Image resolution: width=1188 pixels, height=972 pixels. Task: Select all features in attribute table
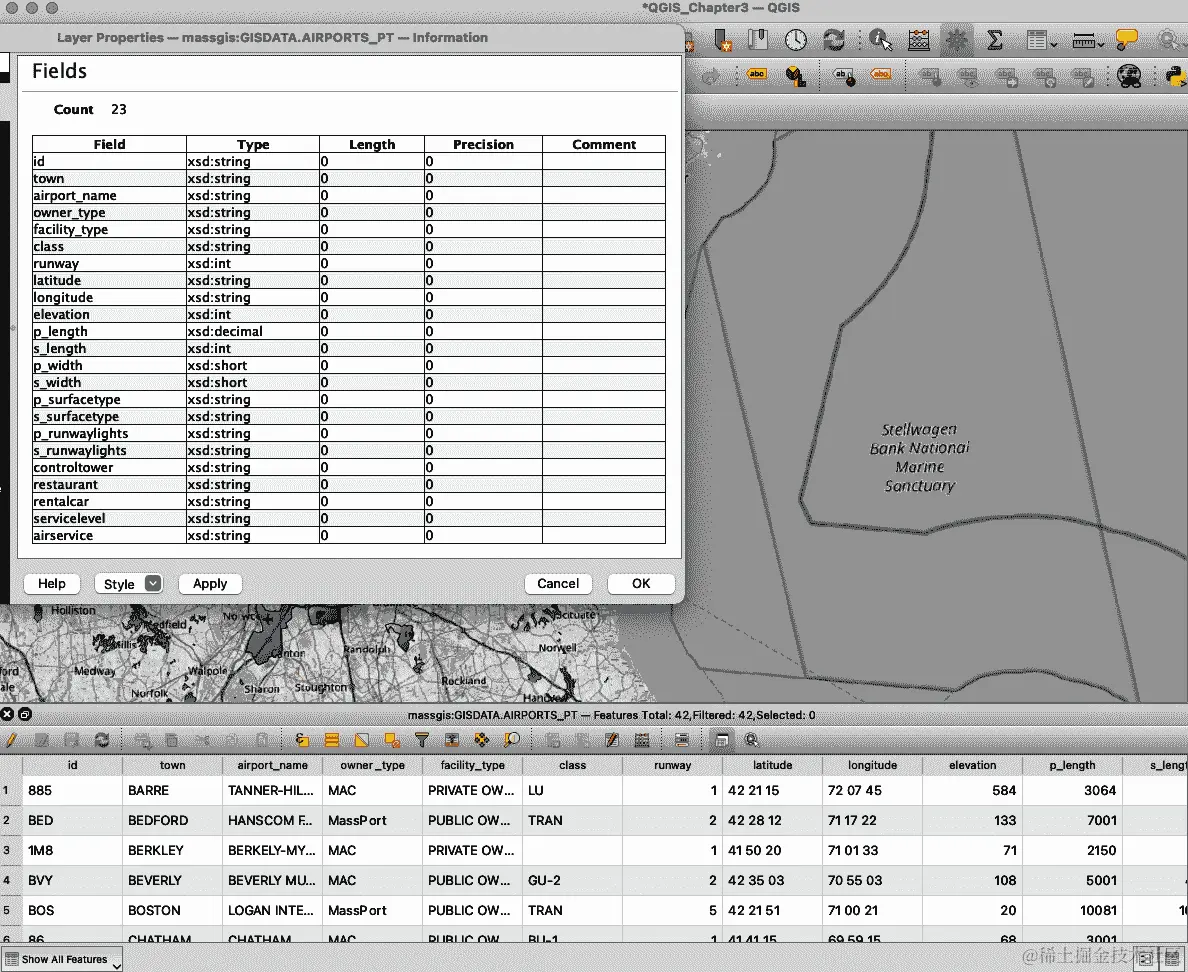(331, 740)
